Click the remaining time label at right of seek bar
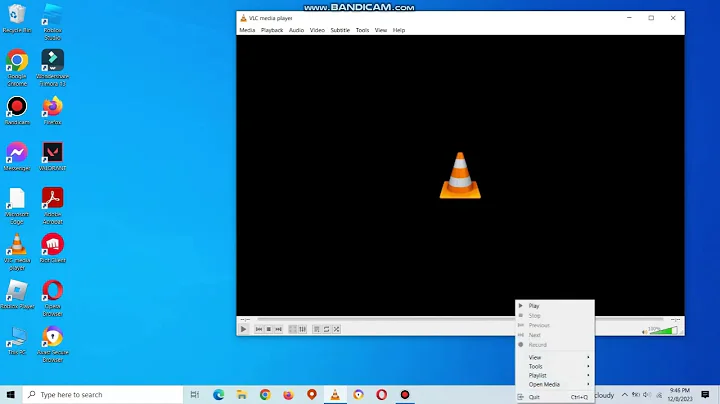Screen dimensions: 720x404 [x=675, y=319]
